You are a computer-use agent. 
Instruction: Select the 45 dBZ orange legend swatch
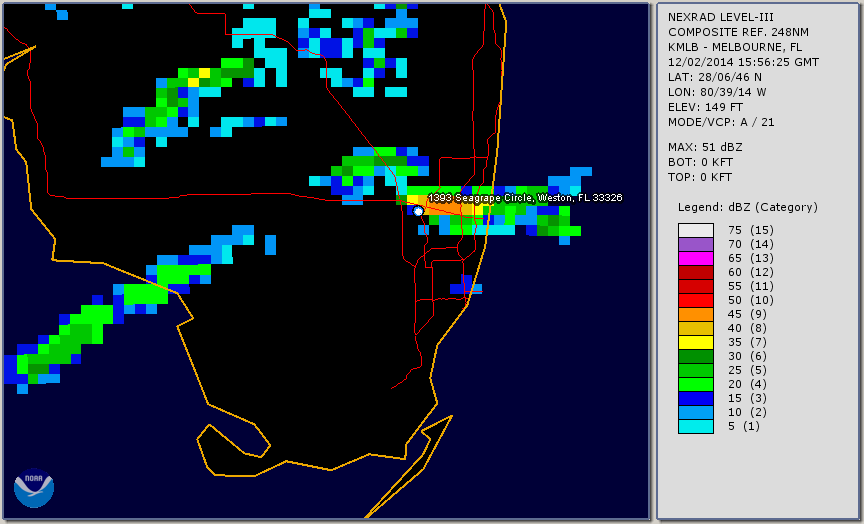[696, 314]
